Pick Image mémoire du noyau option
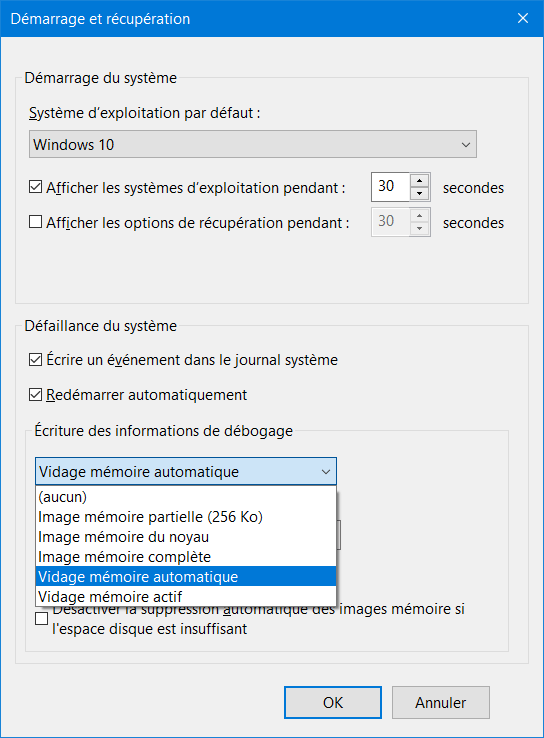The height and width of the screenshot is (738, 544). [186, 537]
